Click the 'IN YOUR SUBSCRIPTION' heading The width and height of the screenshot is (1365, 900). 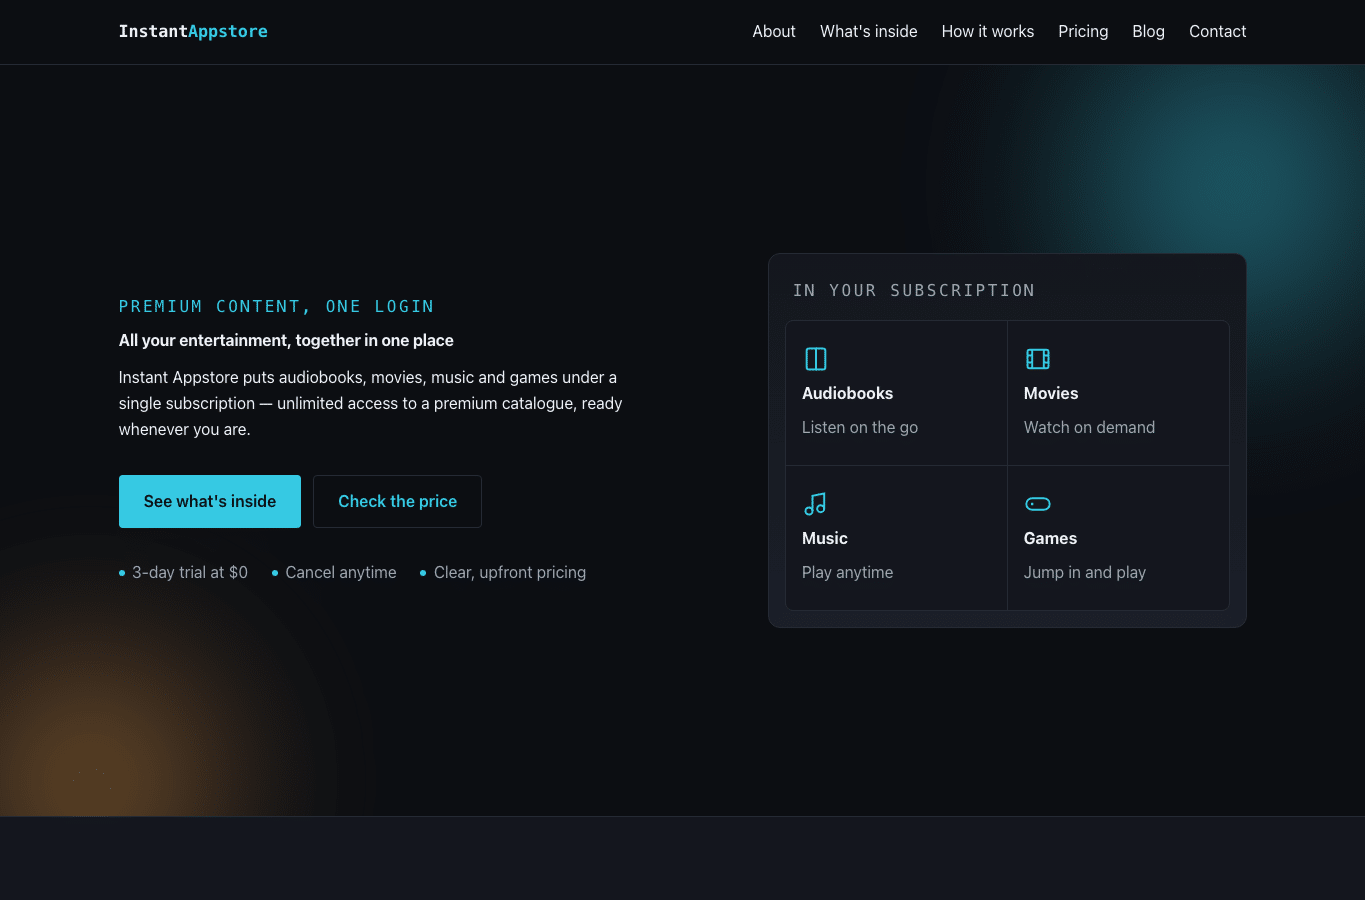click(x=914, y=290)
